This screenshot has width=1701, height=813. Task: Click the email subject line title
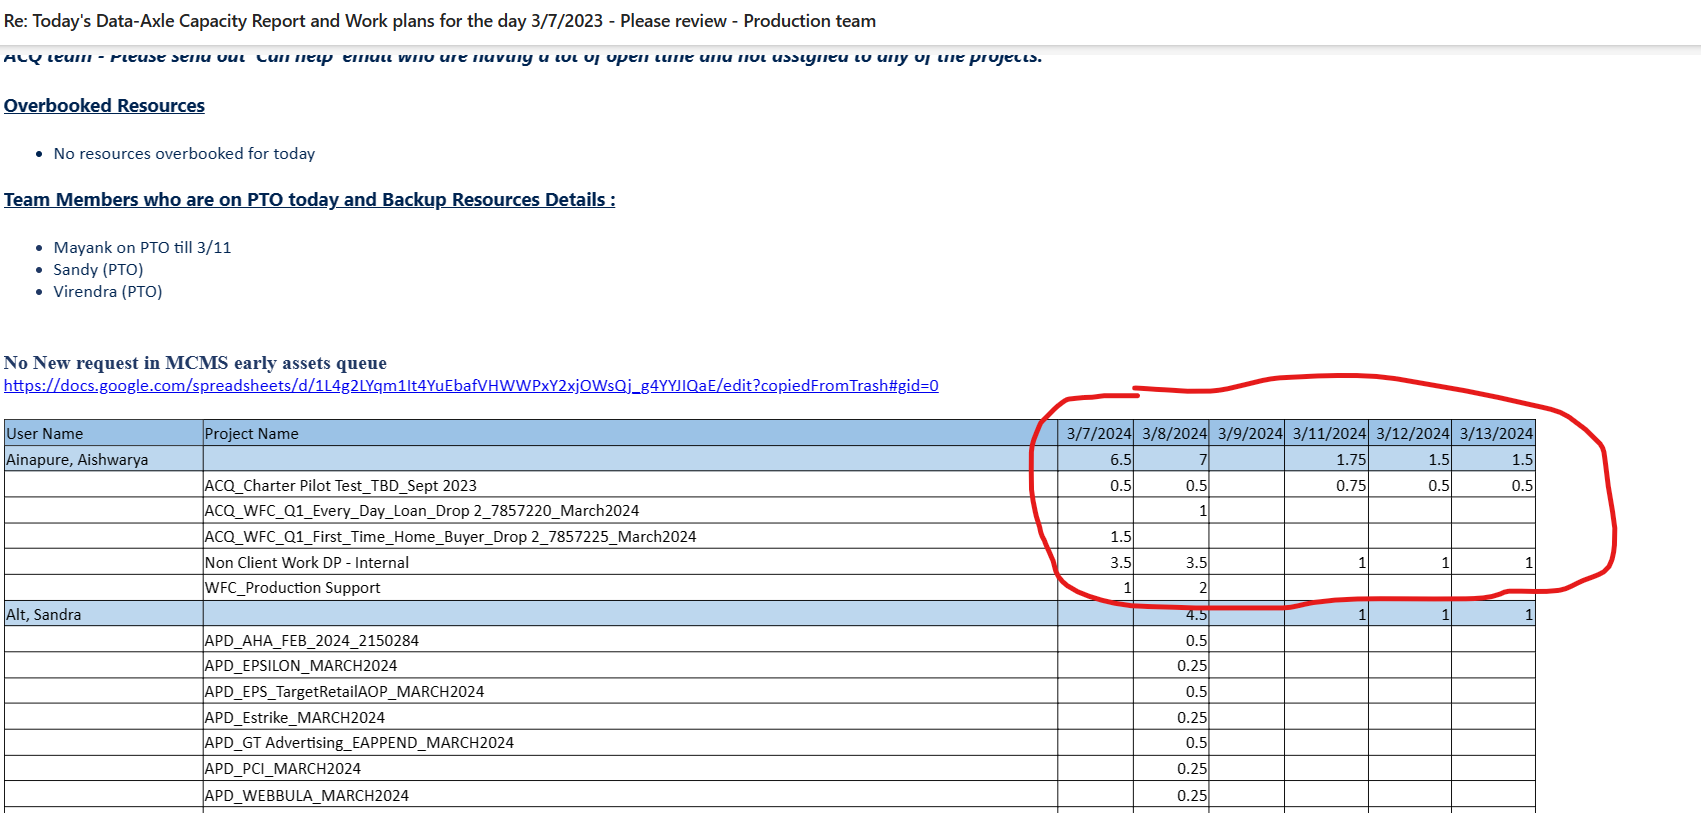[440, 21]
